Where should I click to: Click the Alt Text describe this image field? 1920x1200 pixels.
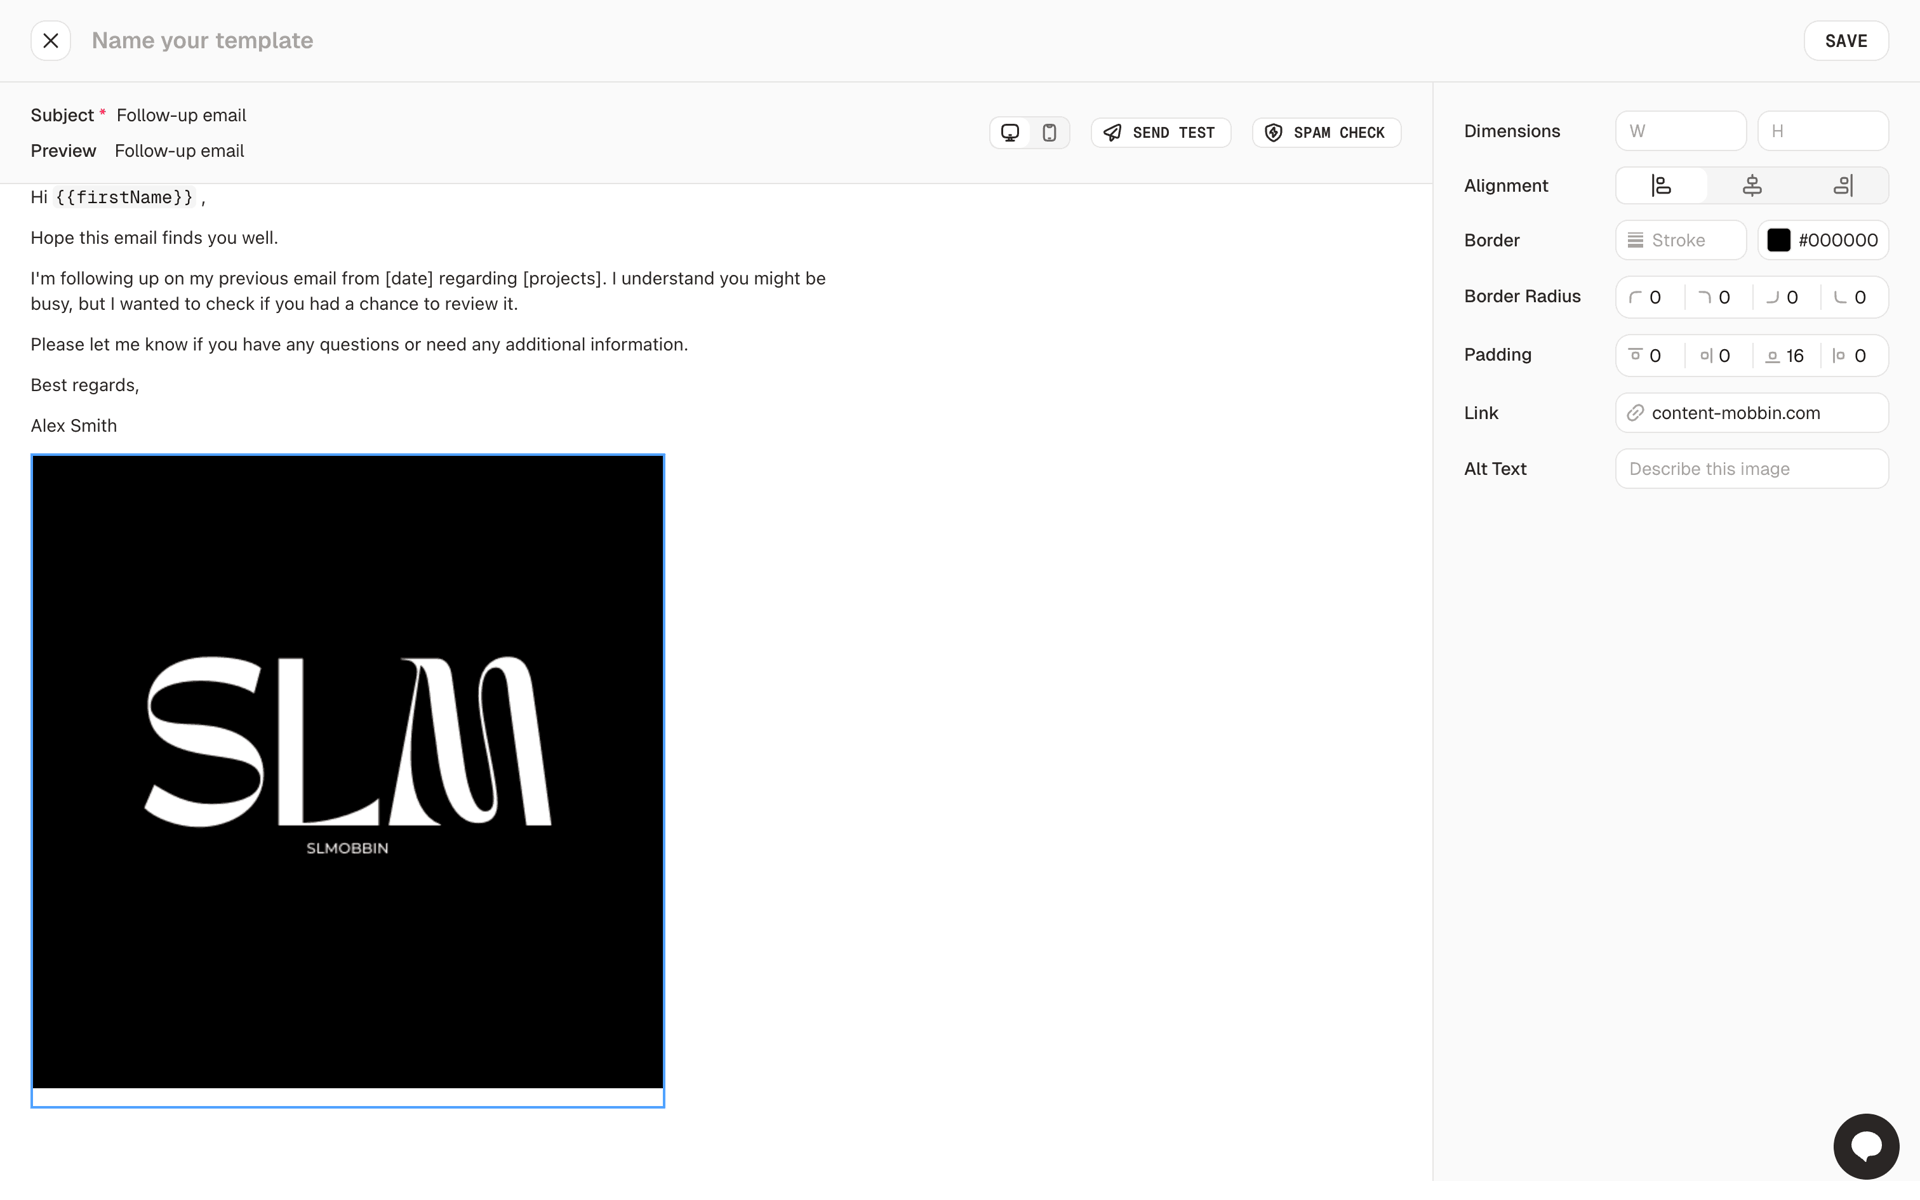click(x=1751, y=469)
